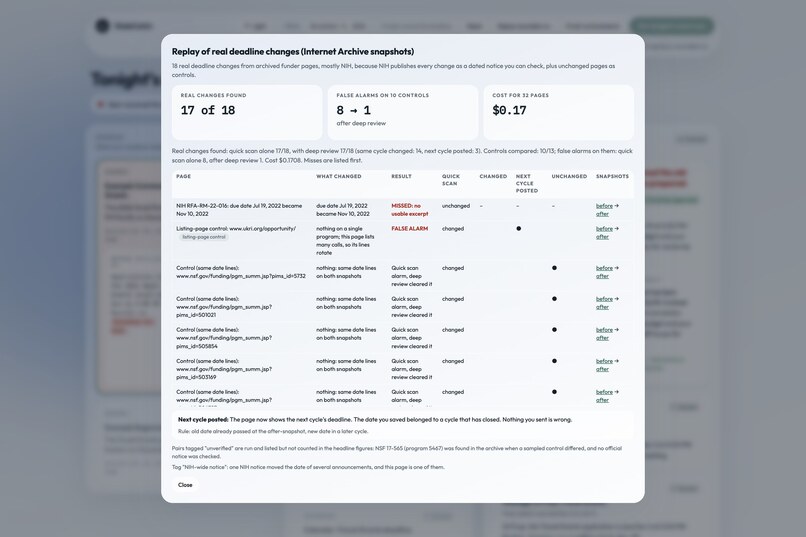The image size is (806, 537).
Task: Click "Quick scan alarm, deep review cleared it" in pims_id=5732 row
Action: coord(412,276)
